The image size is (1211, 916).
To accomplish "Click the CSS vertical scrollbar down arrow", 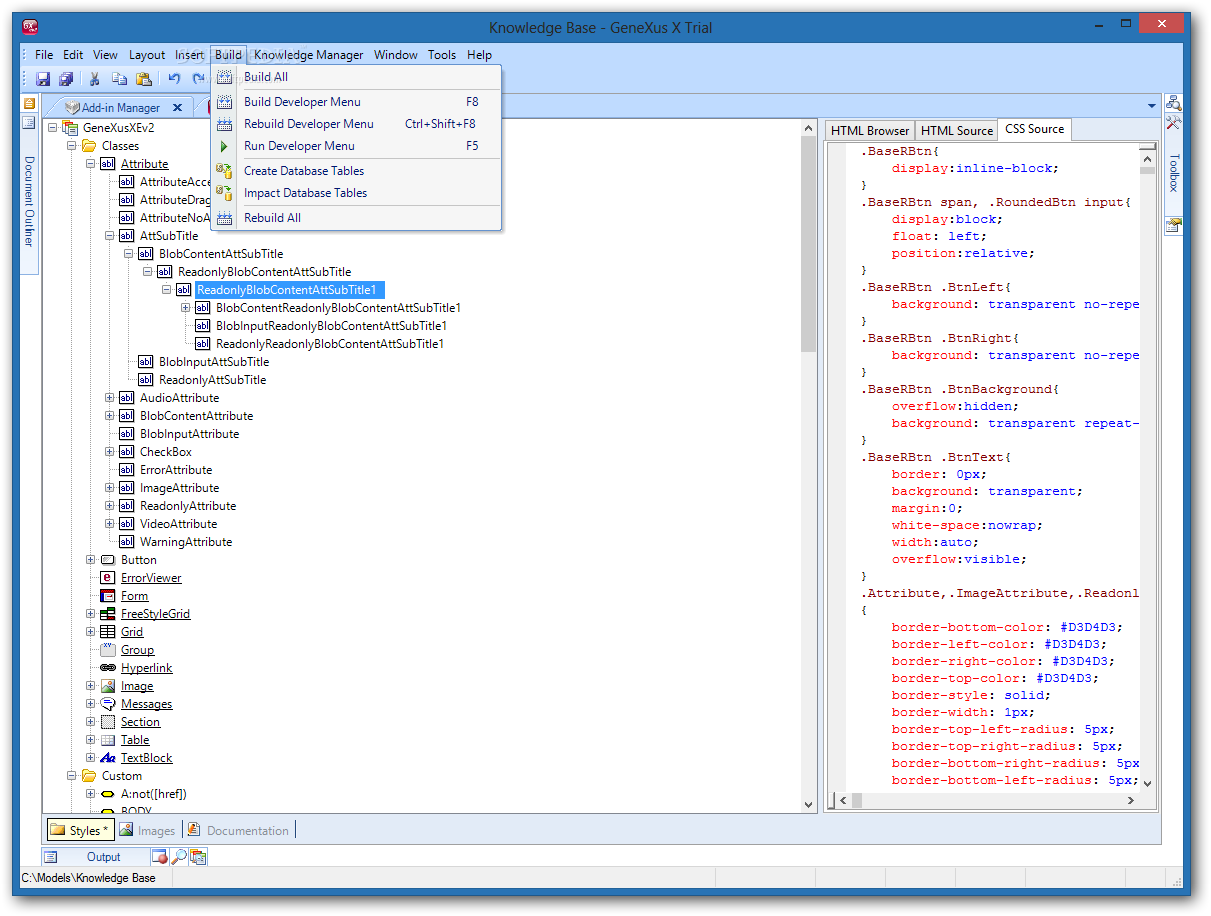I will pyautogui.click(x=1148, y=784).
